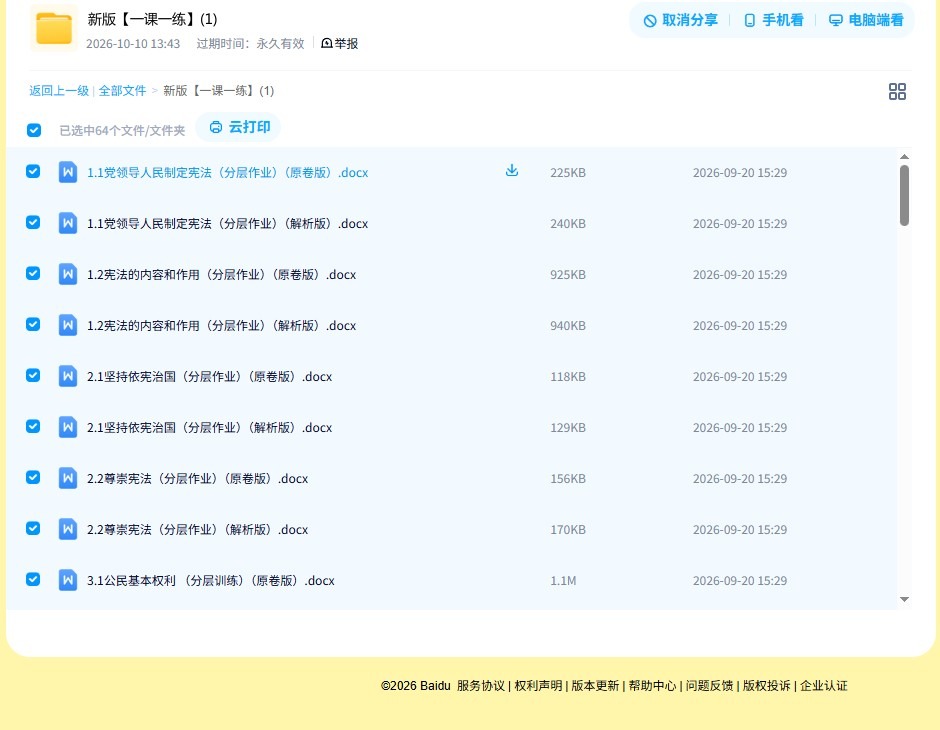Open 1.2宪法的内容和作用 解析版 file name
Image resolution: width=940 pixels, height=730 pixels.
point(221,325)
